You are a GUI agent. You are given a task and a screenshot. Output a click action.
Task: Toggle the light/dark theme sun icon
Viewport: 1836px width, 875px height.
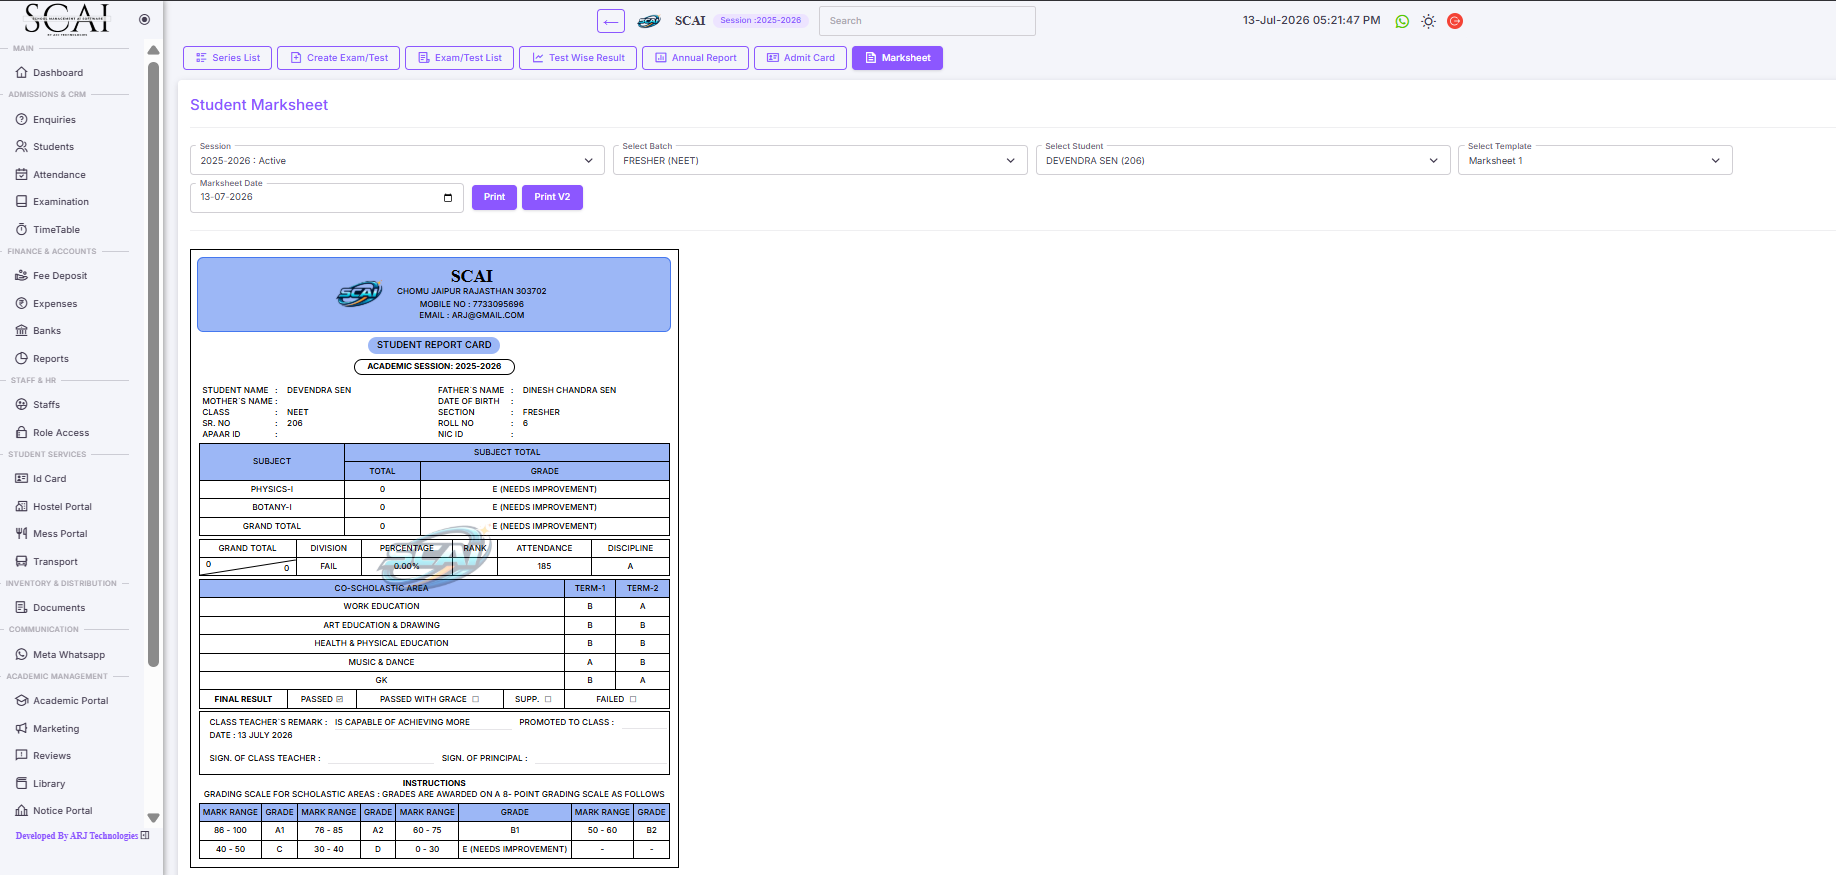point(1428,21)
